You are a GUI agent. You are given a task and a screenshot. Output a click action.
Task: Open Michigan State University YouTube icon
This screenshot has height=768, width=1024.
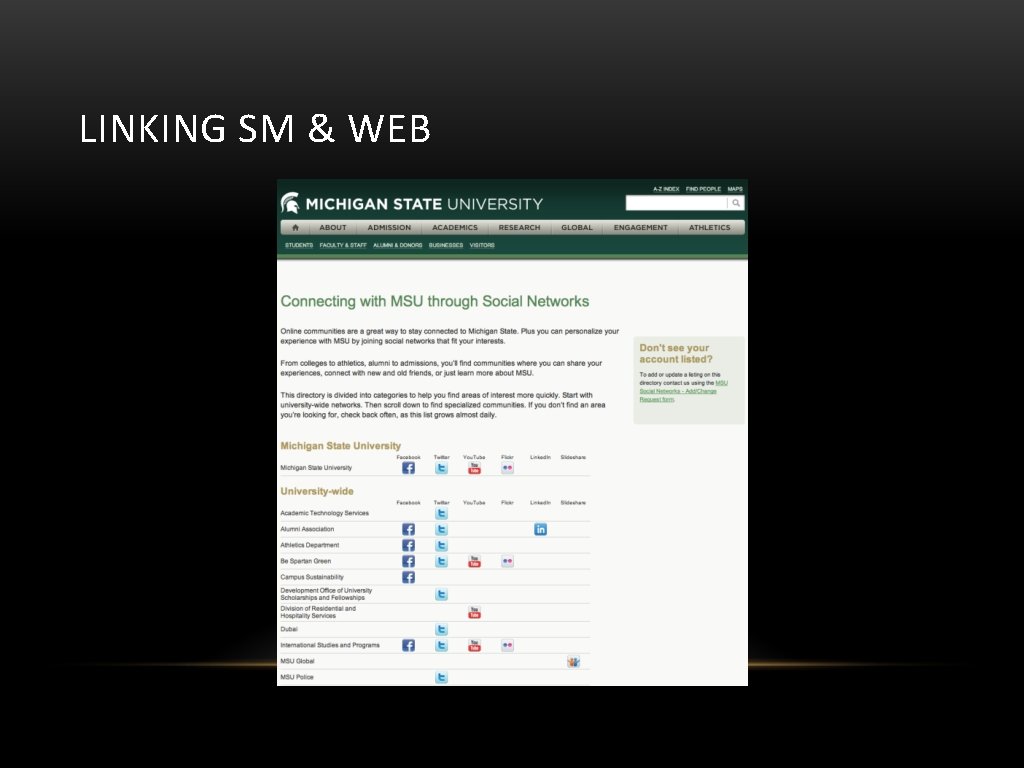(475, 468)
